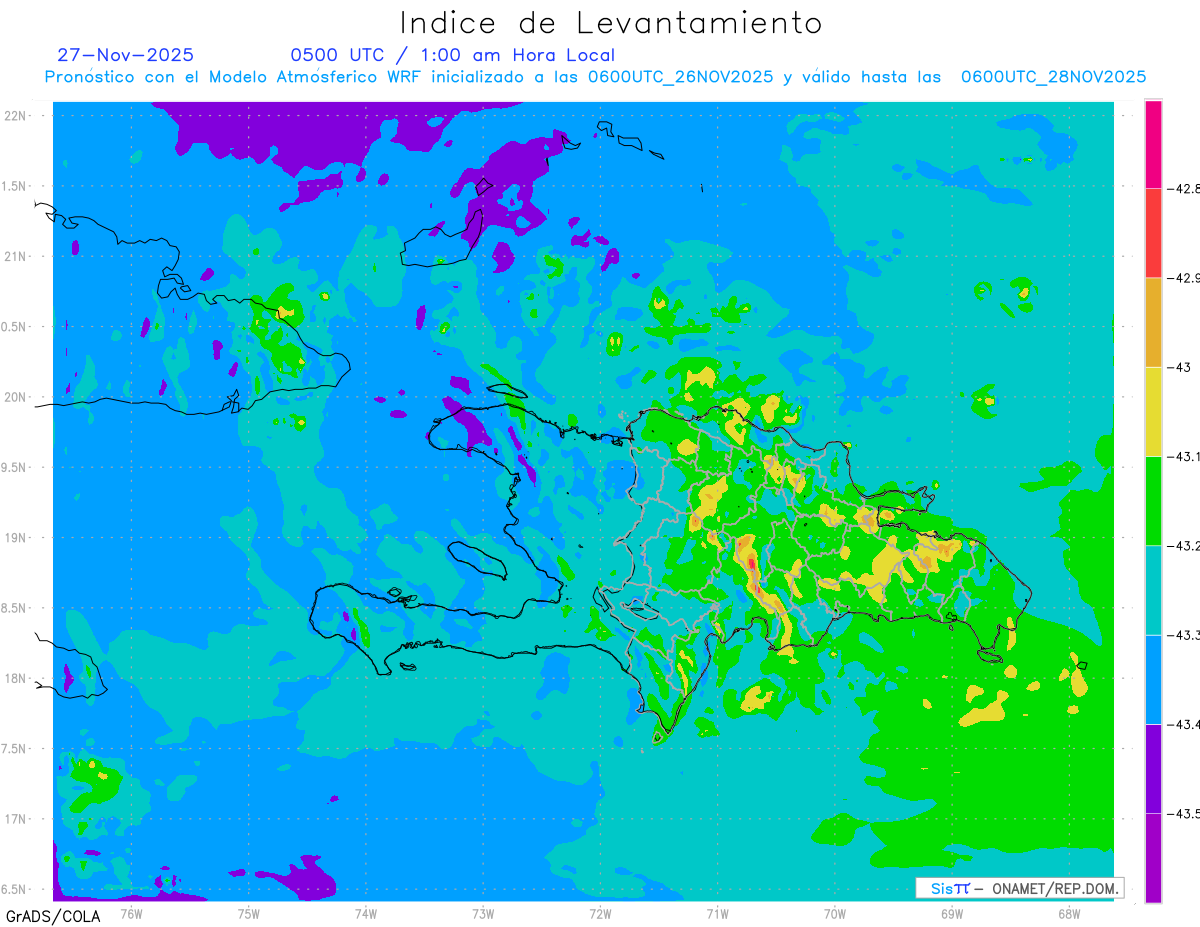Click the '22N' latitude label
Screen dimensions: 1200x927
(16, 116)
